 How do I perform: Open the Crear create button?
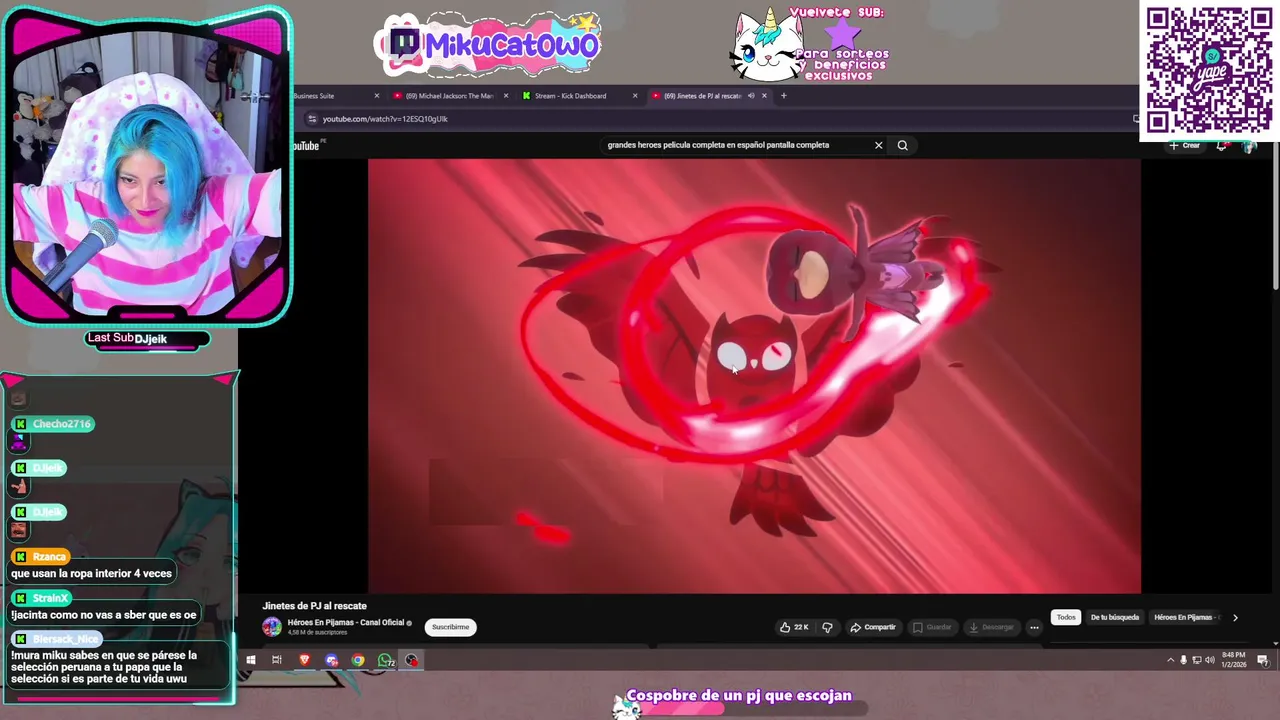1185,146
